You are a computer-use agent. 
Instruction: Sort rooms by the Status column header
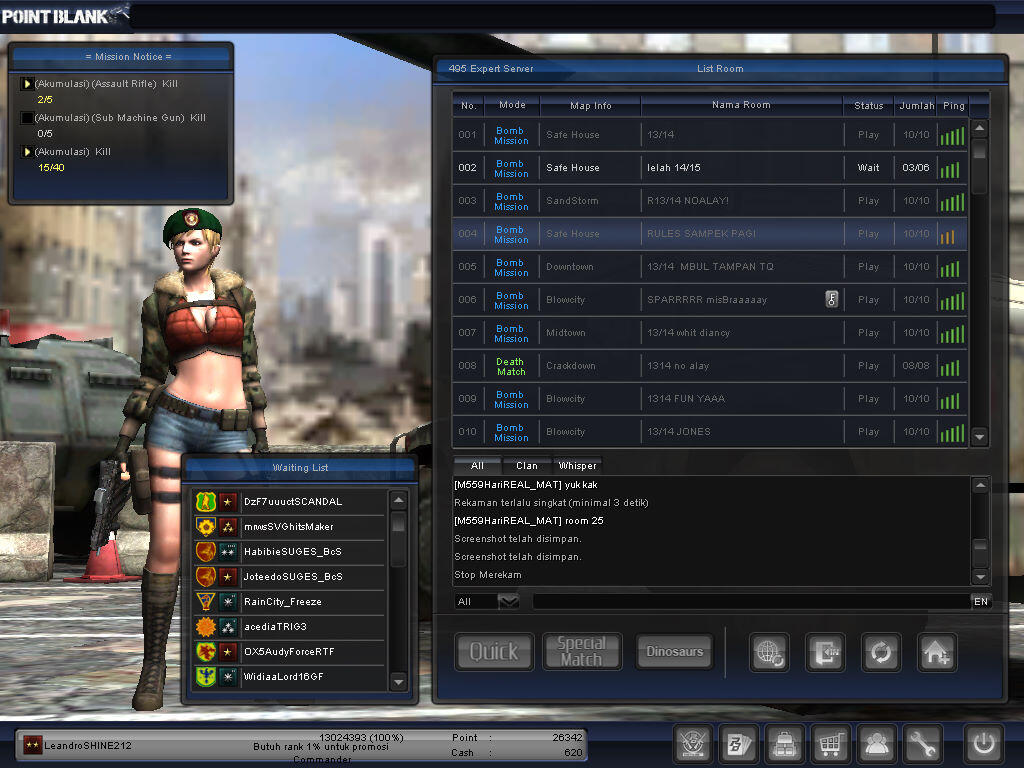(869, 105)
